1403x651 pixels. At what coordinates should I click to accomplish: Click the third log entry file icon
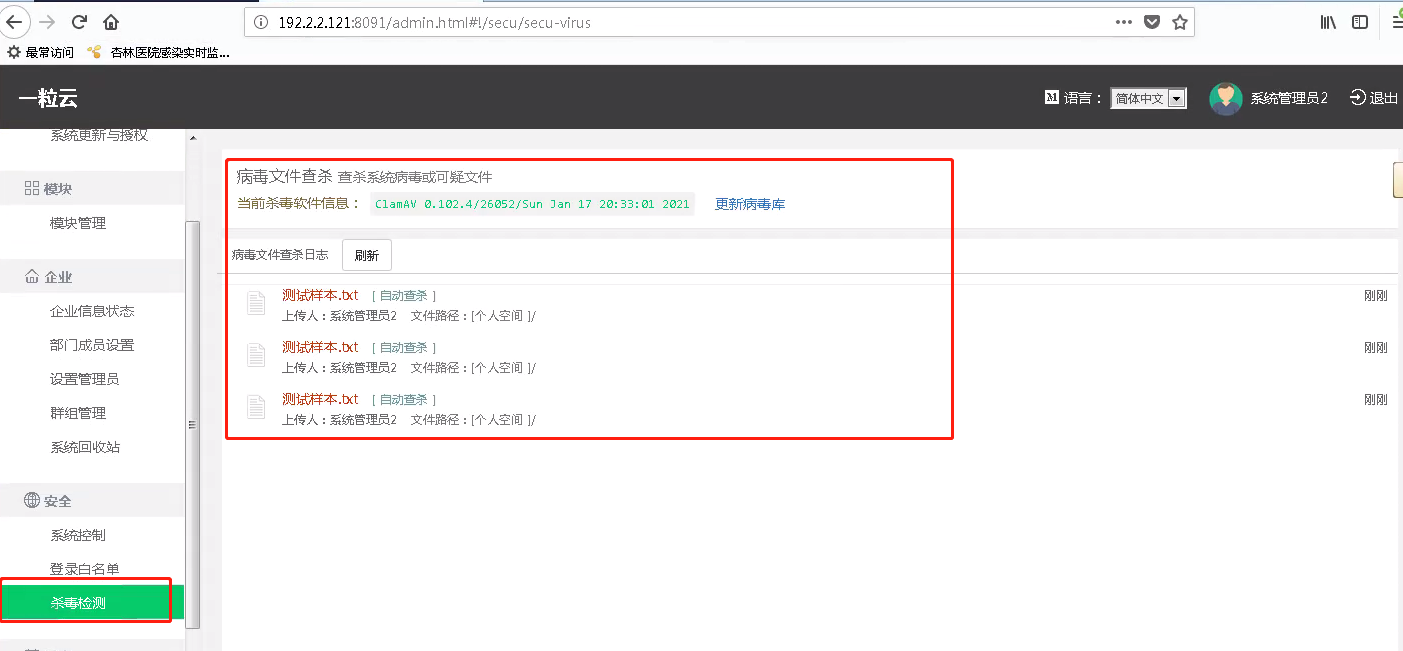point(256,407)
